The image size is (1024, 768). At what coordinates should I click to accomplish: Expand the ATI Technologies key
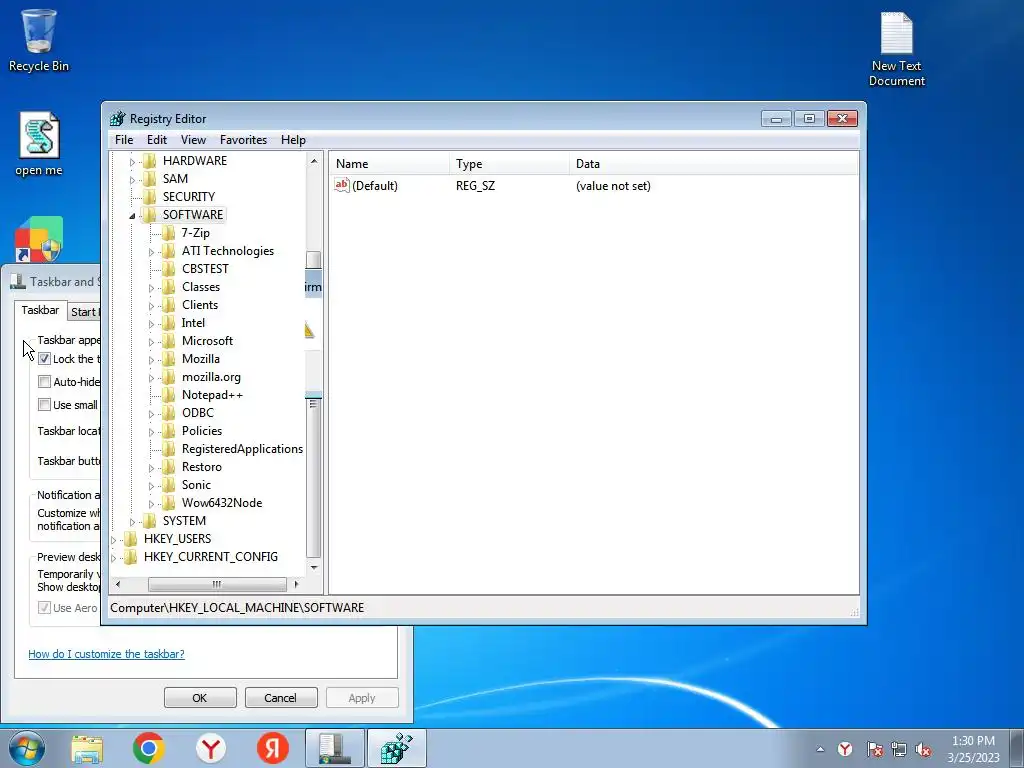tap(151, 252)
